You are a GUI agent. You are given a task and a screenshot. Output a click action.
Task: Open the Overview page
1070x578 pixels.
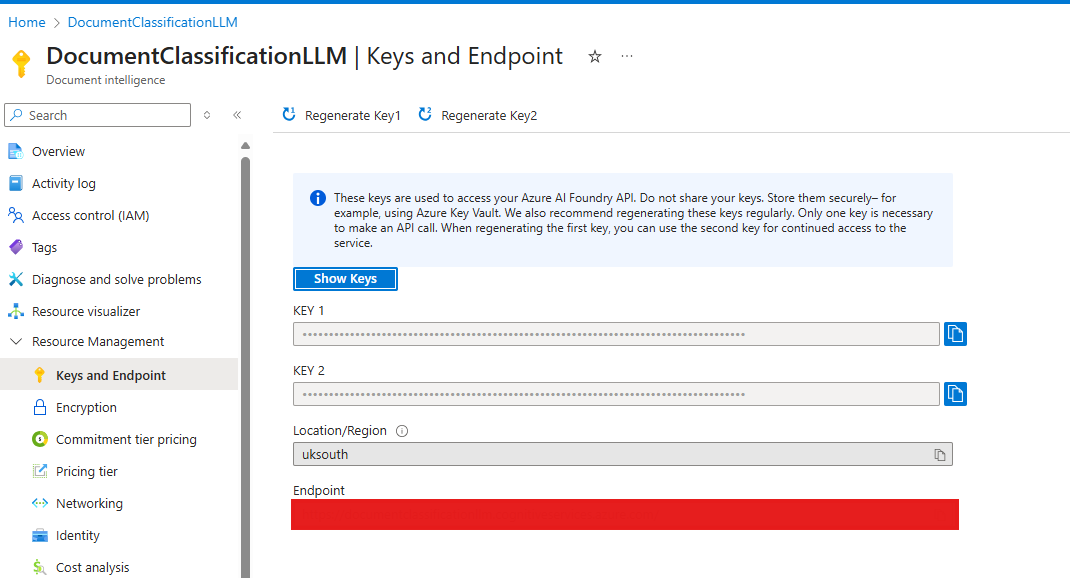point(58,151)
